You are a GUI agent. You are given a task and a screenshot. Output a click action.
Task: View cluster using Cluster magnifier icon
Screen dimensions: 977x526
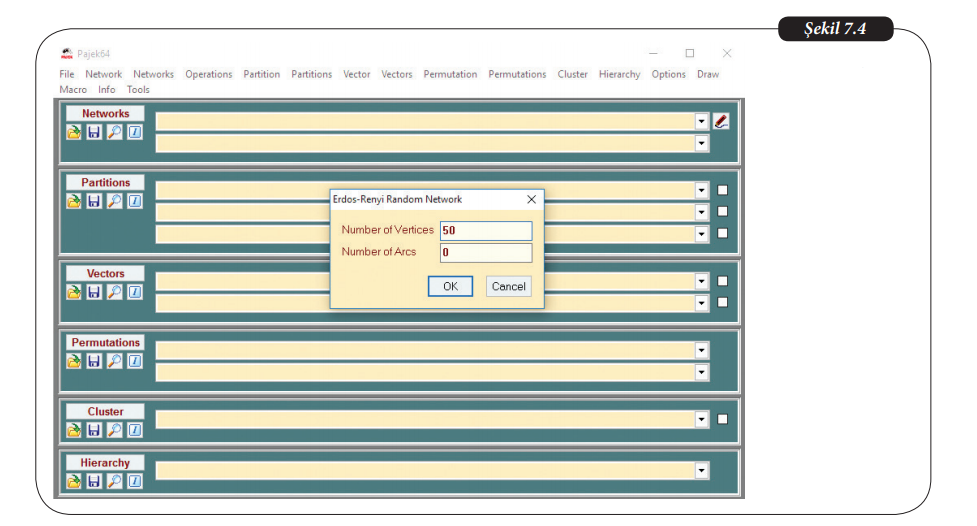(114, 430)
